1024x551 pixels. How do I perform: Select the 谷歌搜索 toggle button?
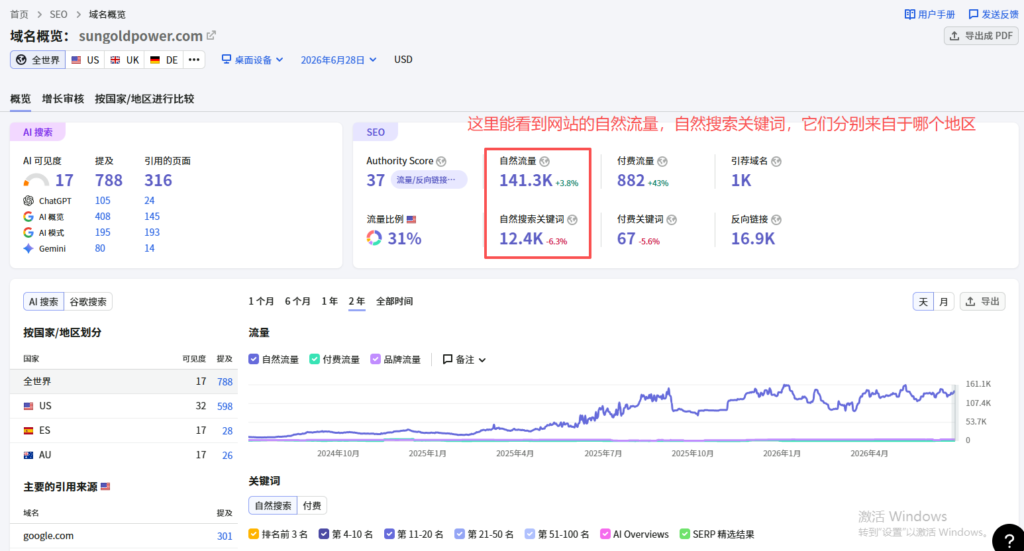tap(88, 302)
